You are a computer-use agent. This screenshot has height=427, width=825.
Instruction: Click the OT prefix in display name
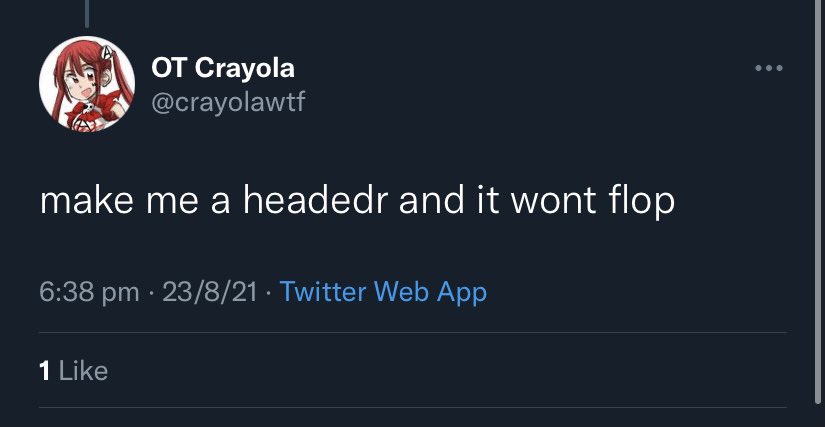click(168, 68)
